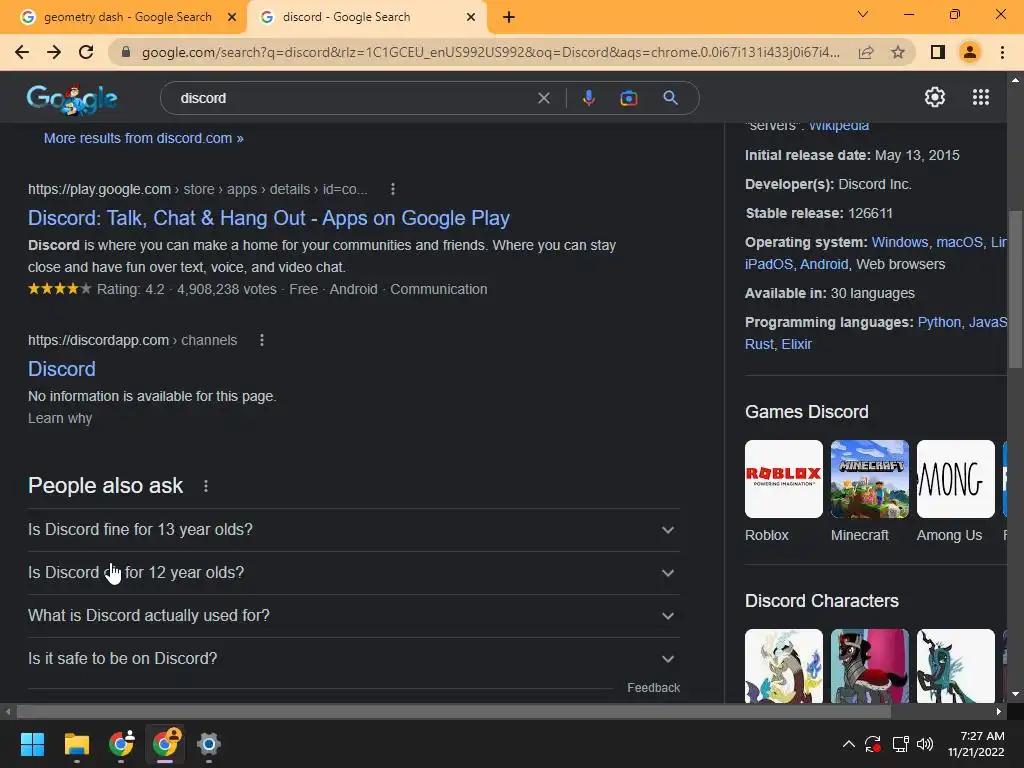Open the macOS link
Screen dimensions: 1024x768
coord(959,242)
